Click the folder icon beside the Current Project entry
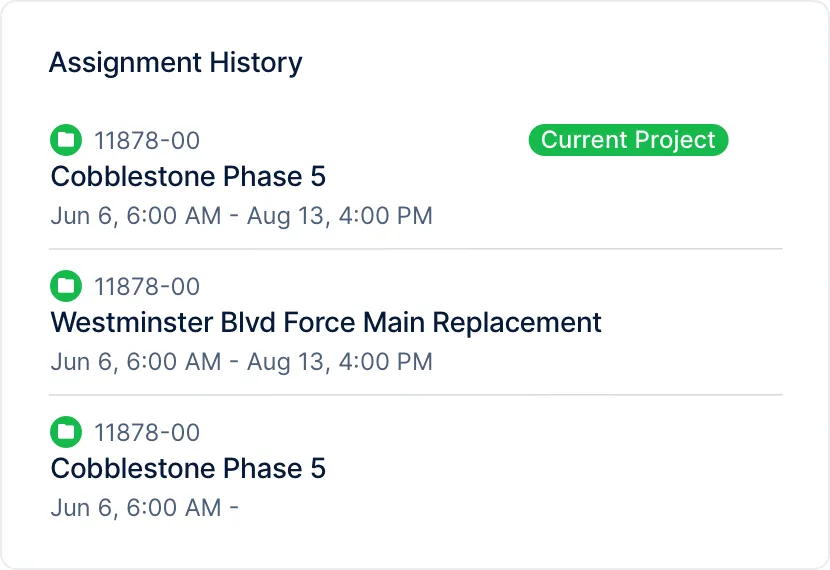 (x=66, y=140)
